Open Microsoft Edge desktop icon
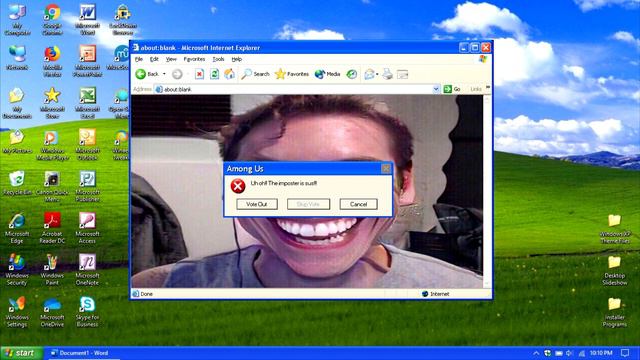Viewport: 640px width, 360px height. (17, 229)
